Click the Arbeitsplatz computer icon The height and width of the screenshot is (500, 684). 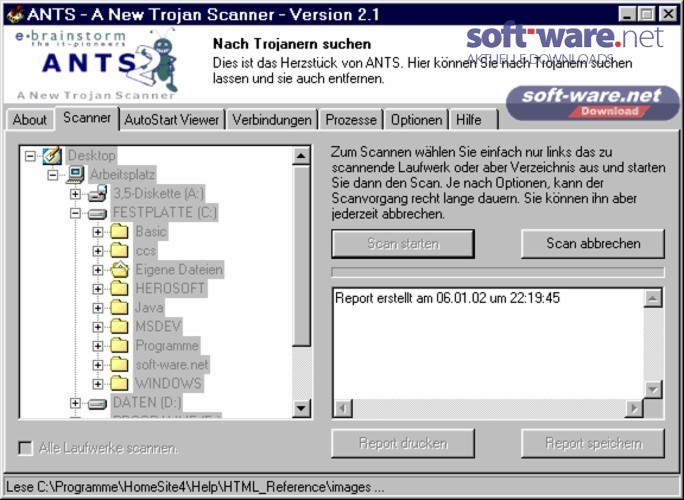pos(75,175)
